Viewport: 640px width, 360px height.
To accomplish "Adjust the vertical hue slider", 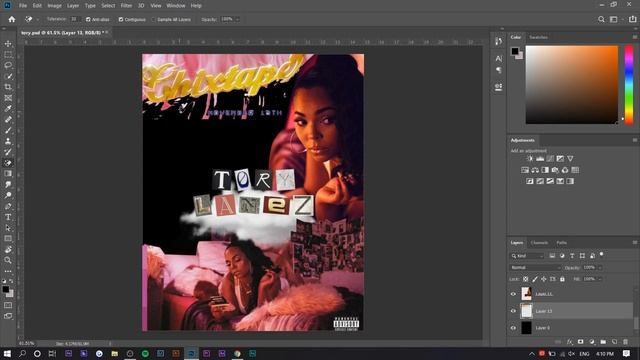I will tap(629, 84).
